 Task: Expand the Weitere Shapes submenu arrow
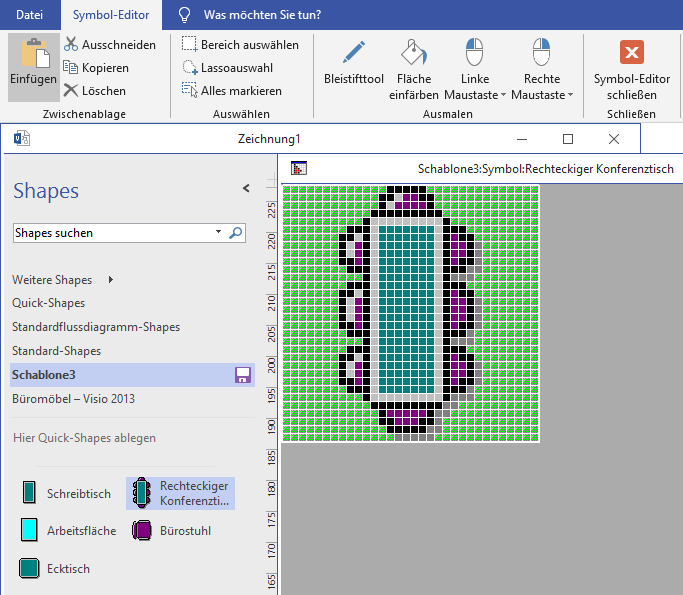pyautogui.click(x=111, y=280)
